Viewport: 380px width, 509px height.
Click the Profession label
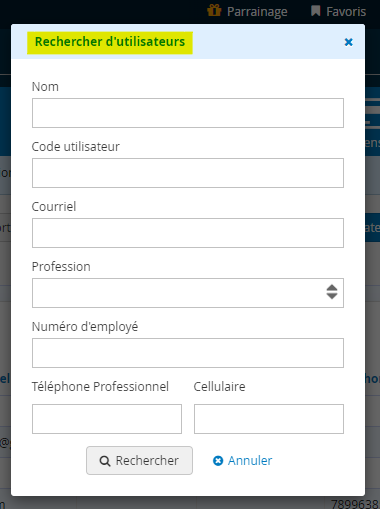pos(61,266)
